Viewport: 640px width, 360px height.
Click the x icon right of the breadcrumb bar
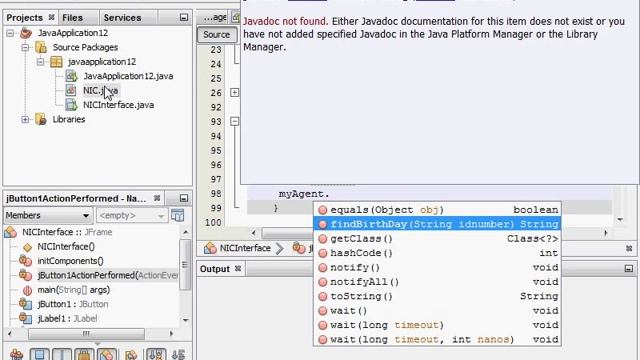pyautogui.click(x=629, y=248)
